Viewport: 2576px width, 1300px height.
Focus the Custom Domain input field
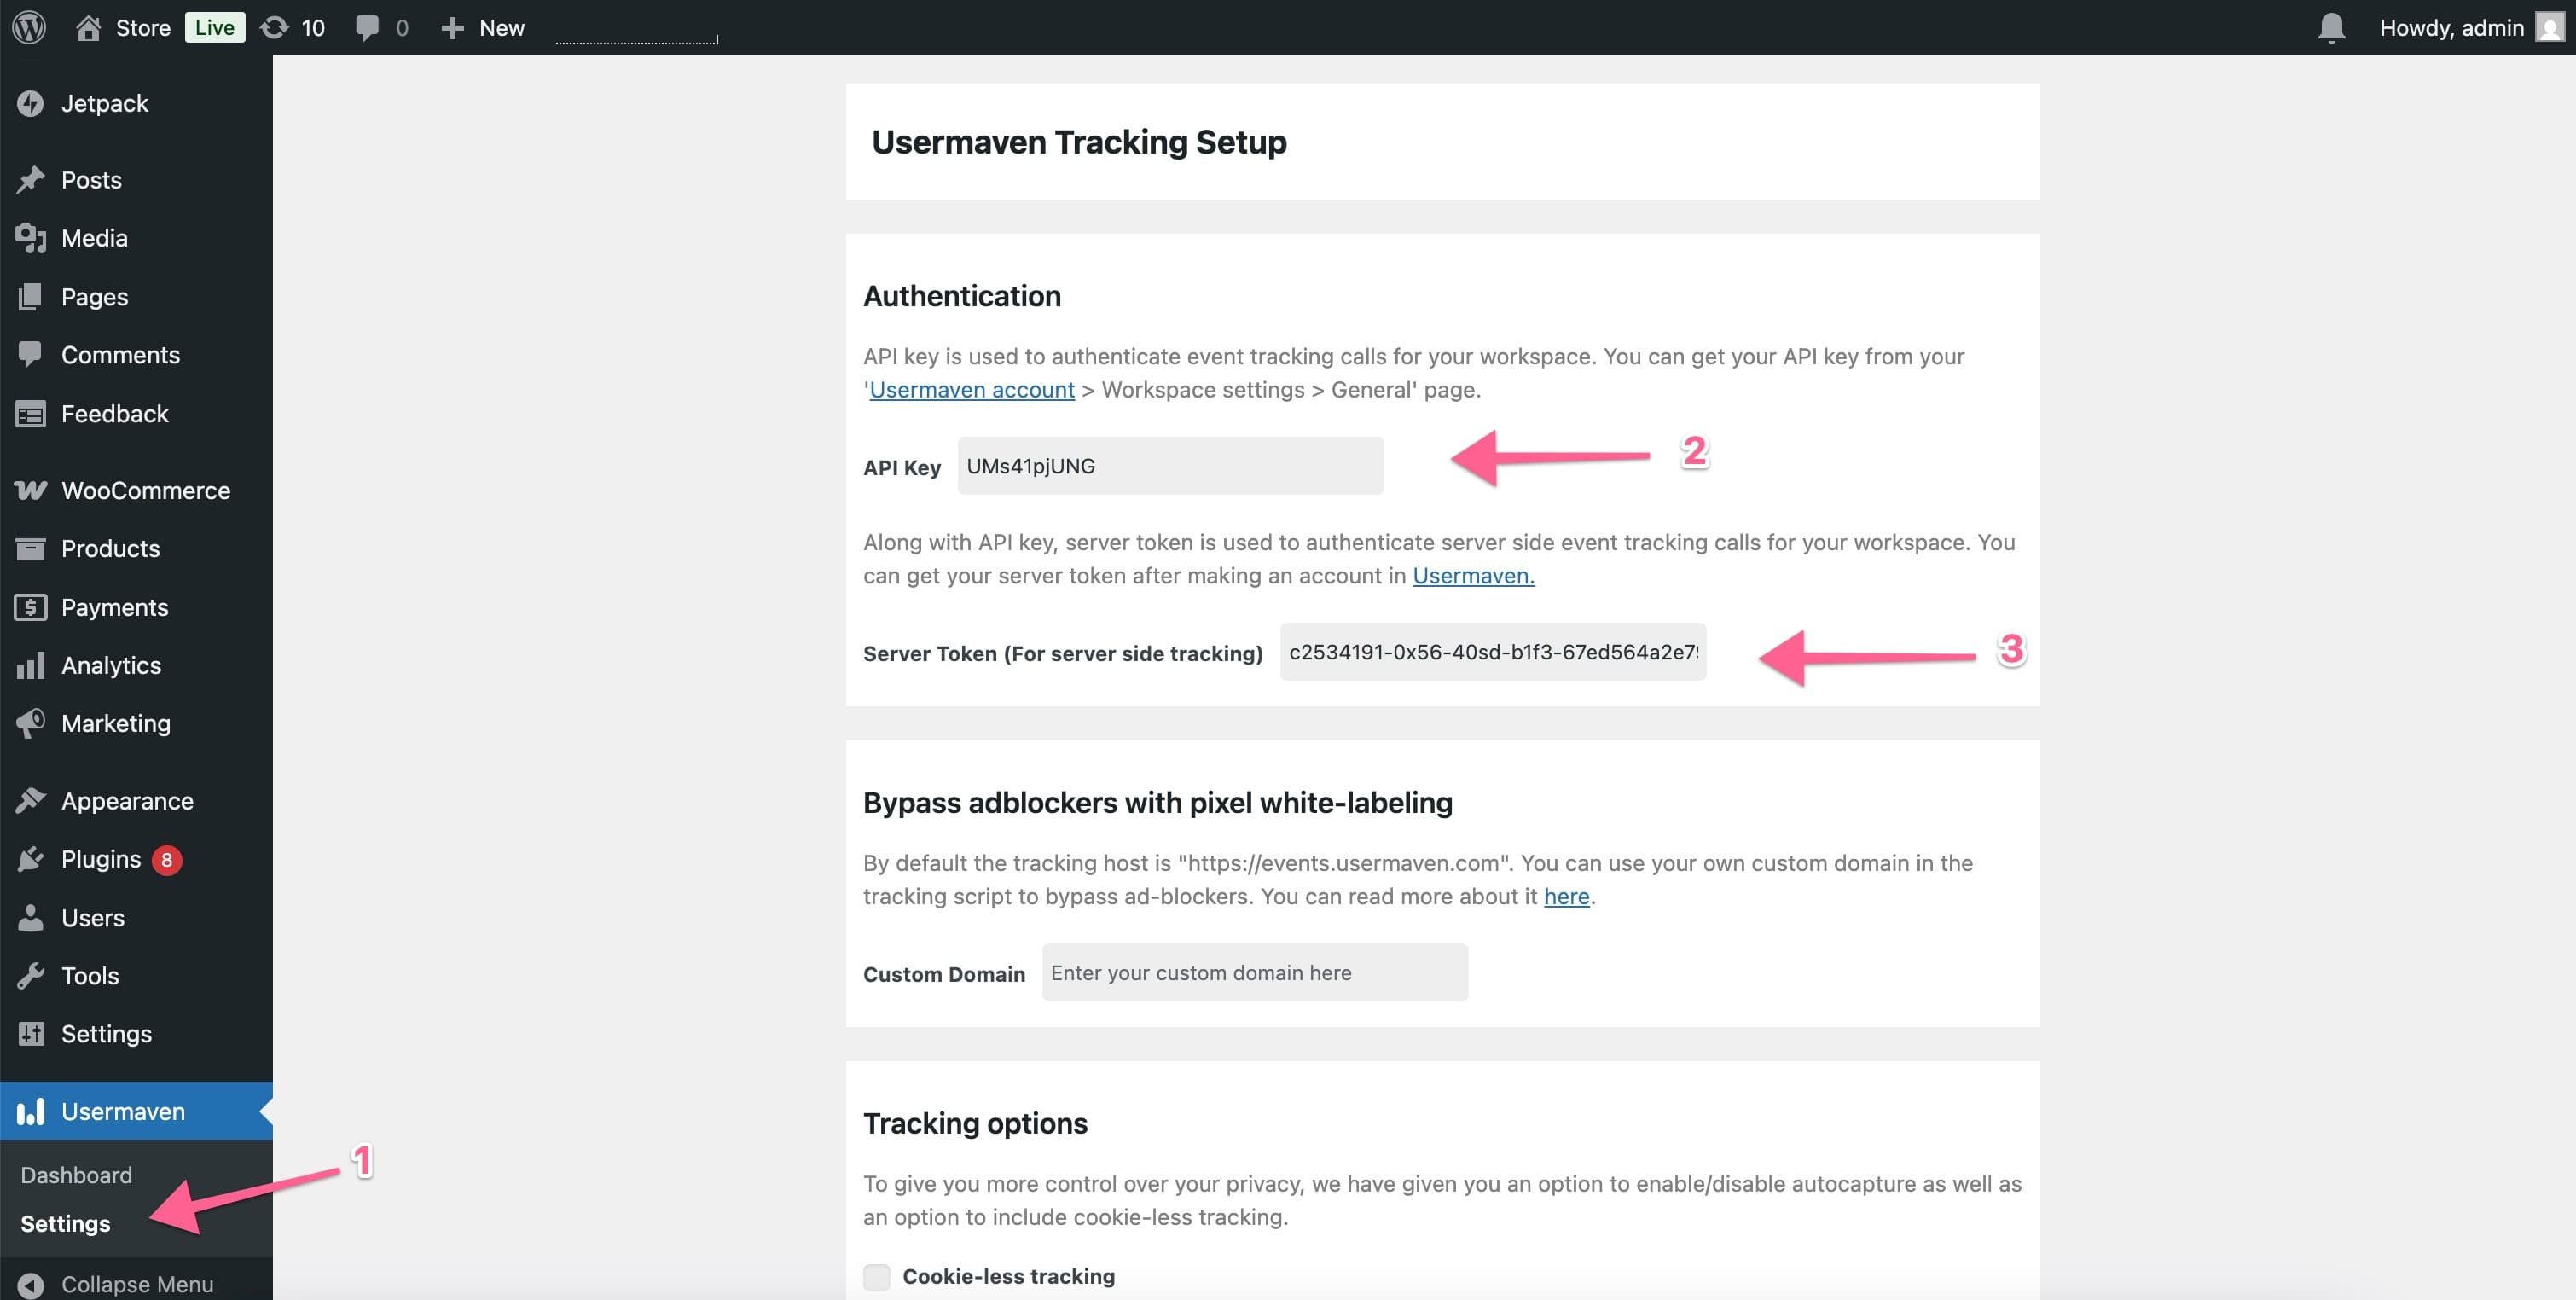(x=1254, y=973)
